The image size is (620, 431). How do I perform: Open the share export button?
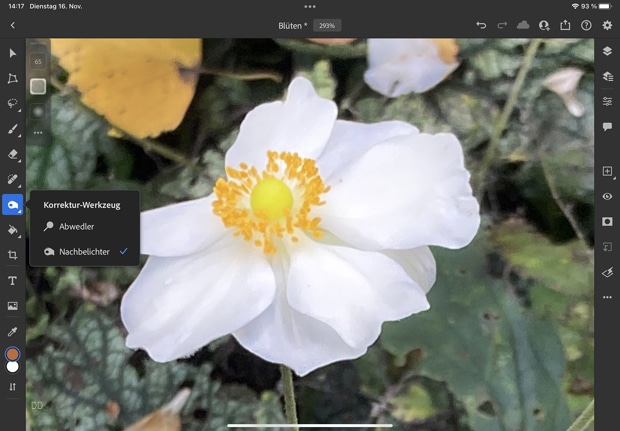point(565,25)
